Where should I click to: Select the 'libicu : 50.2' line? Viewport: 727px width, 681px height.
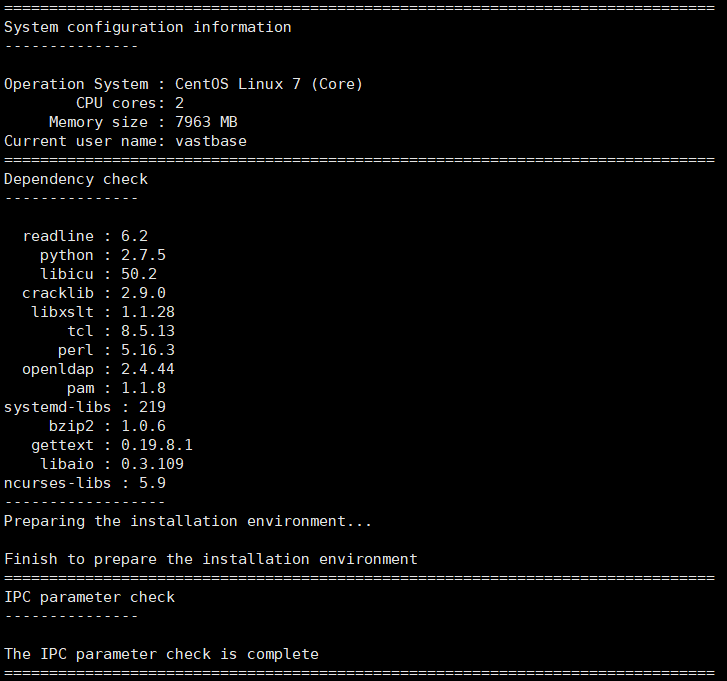98,274
